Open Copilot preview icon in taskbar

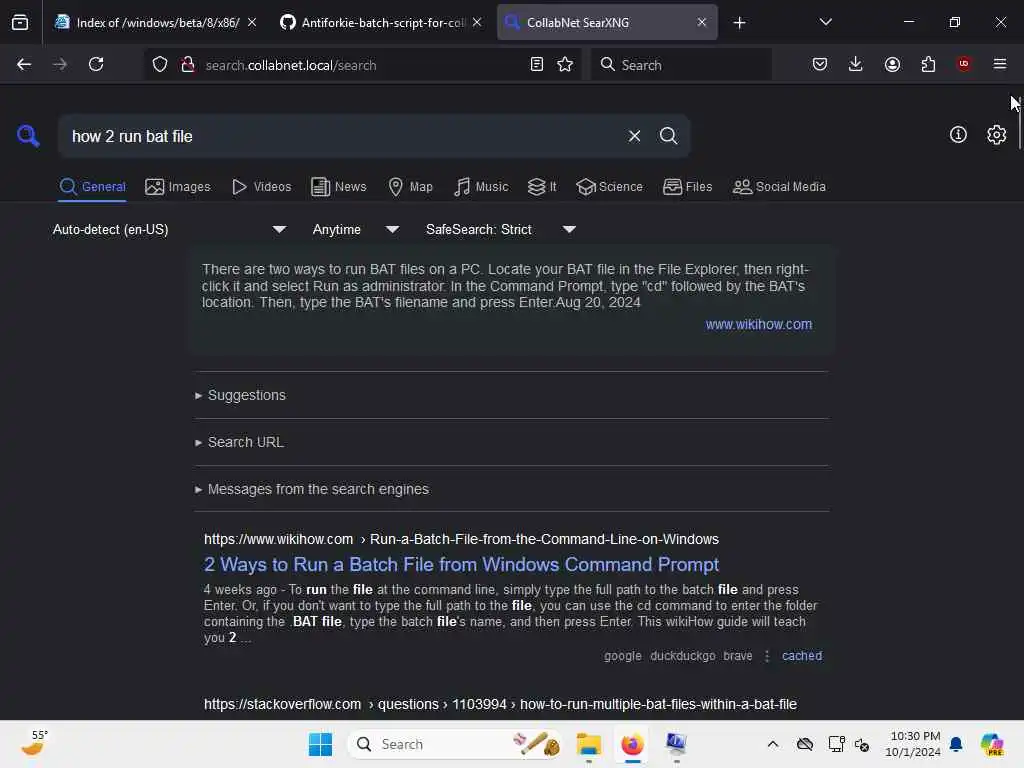pos(992,744)
